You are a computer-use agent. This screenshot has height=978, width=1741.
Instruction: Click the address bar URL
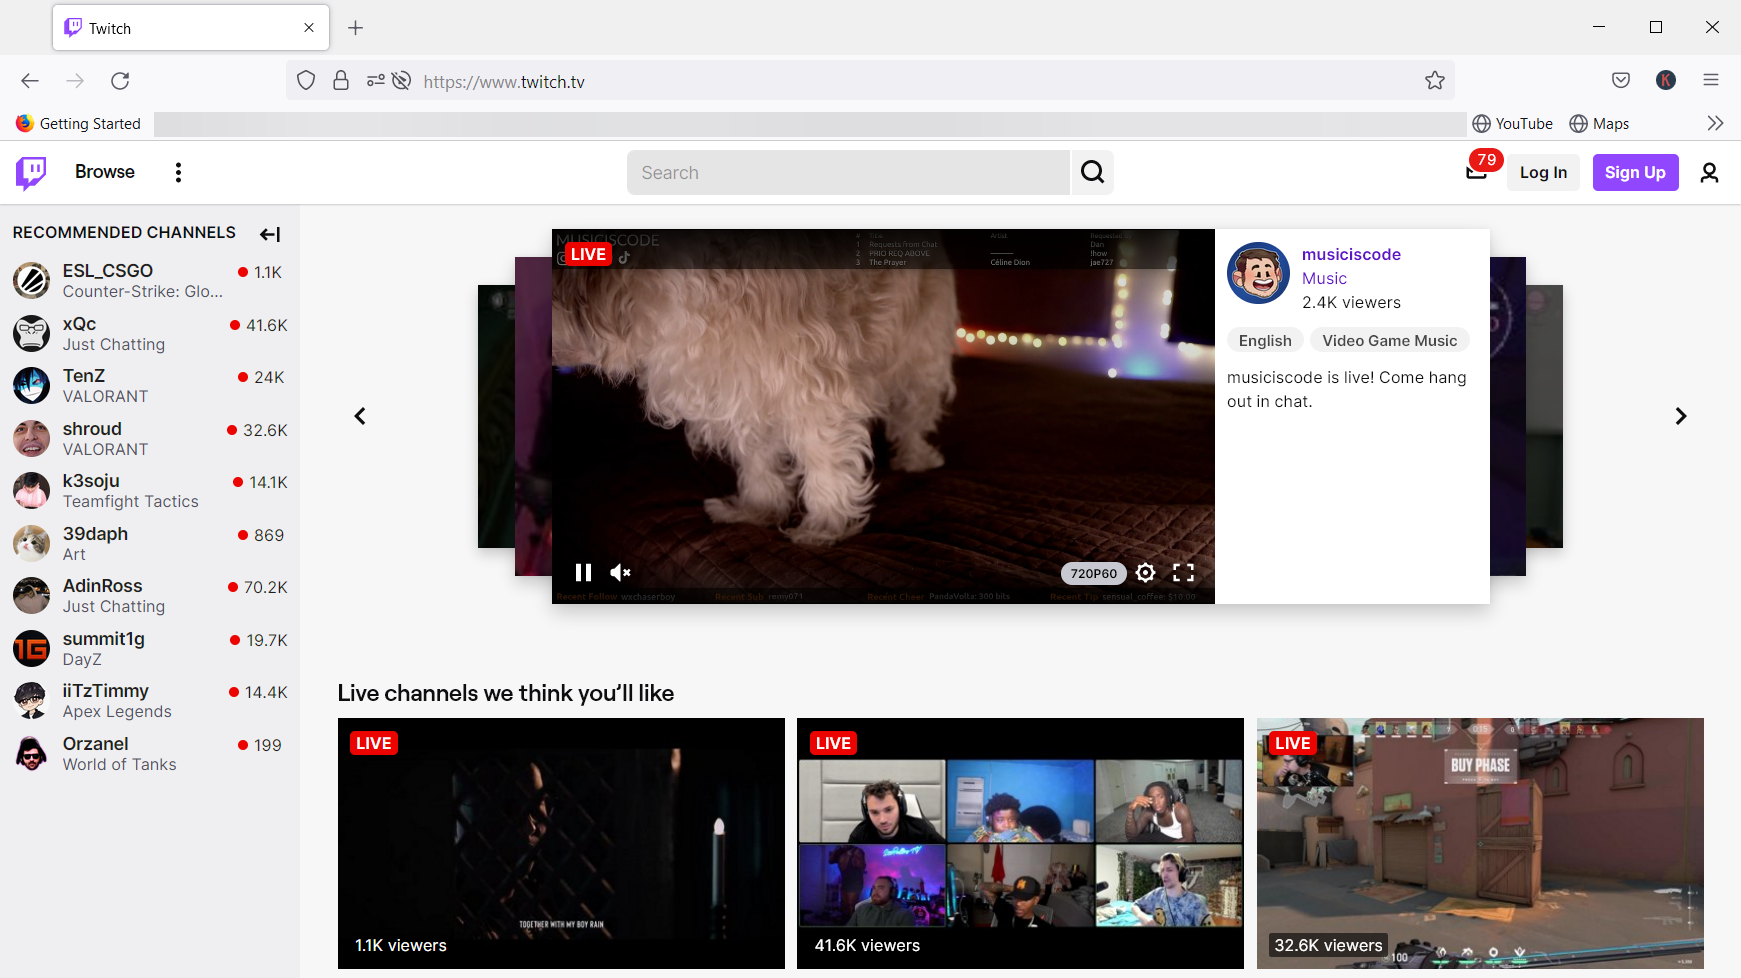click(504, 82)
